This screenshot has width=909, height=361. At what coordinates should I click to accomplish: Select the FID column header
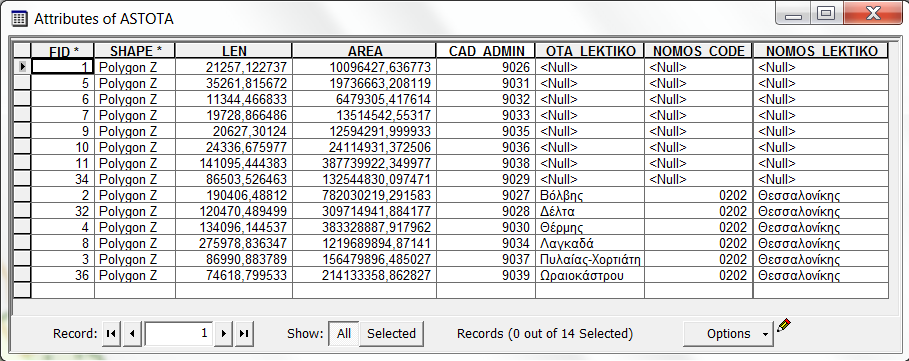pyautogui.click(x=63, y=51)
